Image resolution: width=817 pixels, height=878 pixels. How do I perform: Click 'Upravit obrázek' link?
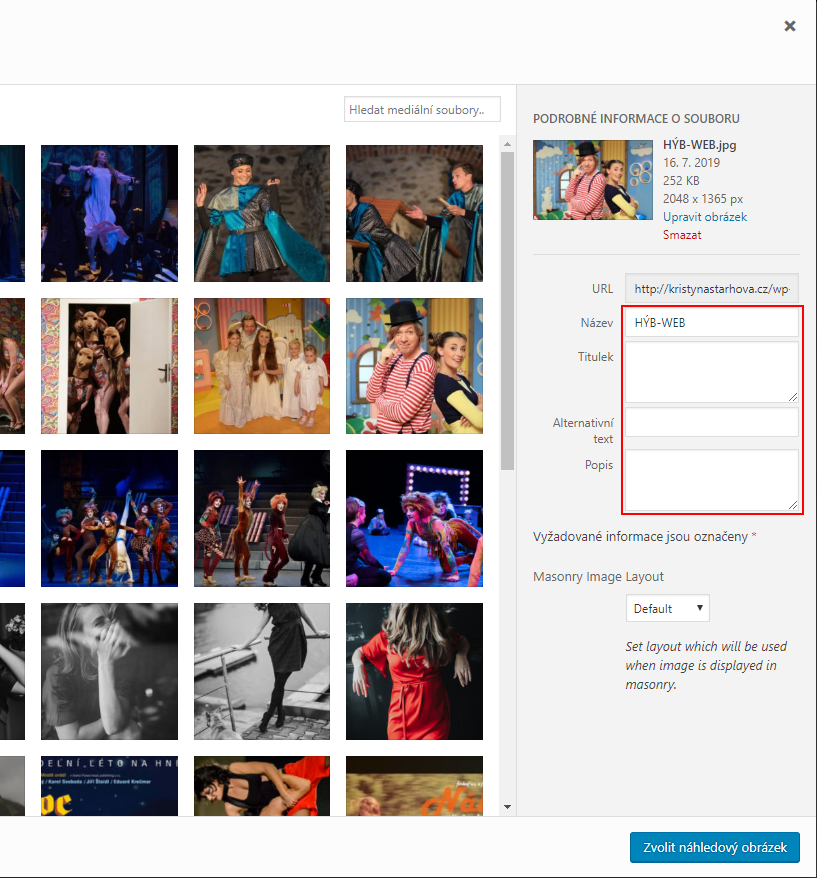[x=704, y=217]
